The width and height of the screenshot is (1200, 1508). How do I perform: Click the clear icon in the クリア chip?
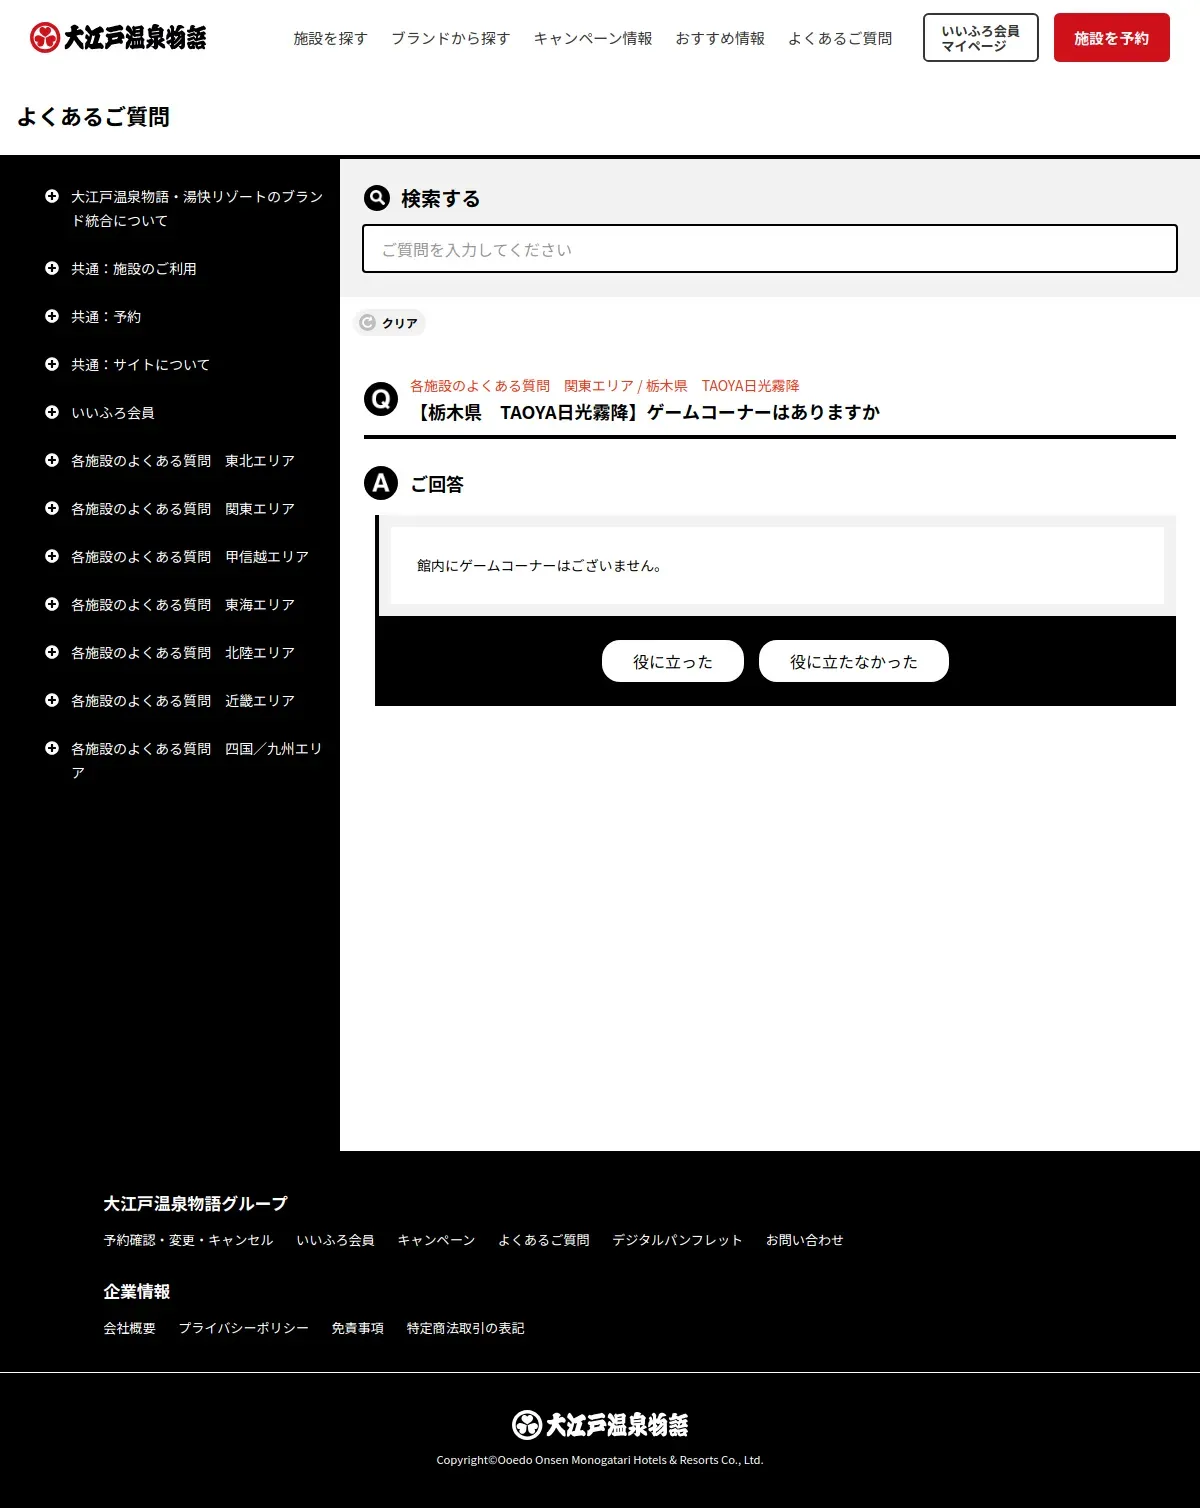point(367,323)
